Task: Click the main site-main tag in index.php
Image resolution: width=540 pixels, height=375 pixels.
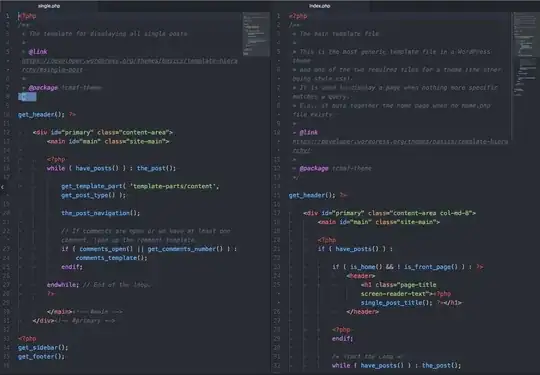Action: [x=378, y=222]
